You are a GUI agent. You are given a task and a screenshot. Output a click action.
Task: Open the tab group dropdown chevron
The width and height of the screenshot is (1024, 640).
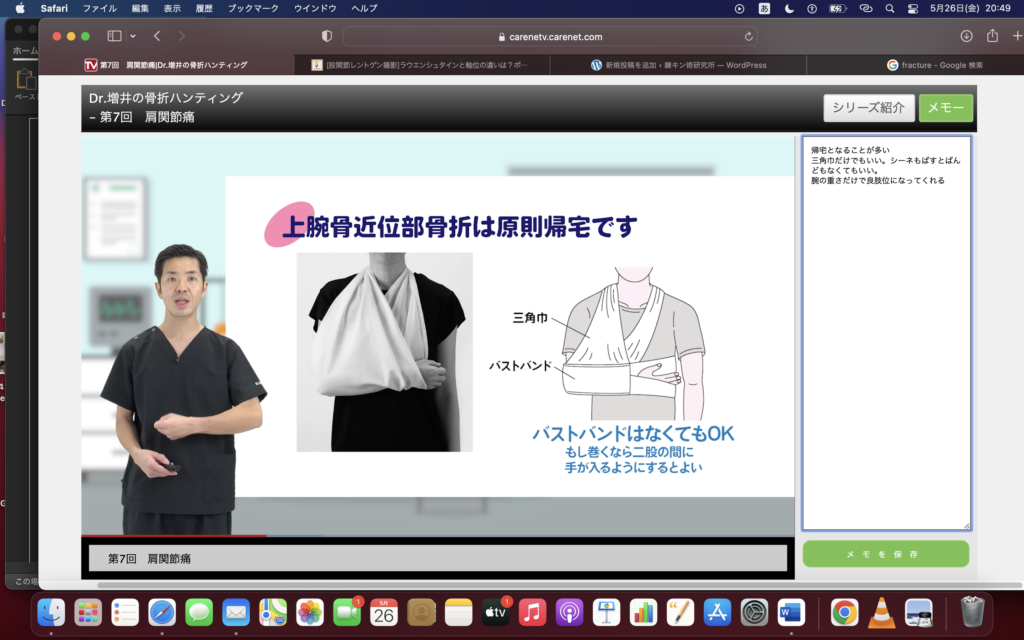point(133,36)
